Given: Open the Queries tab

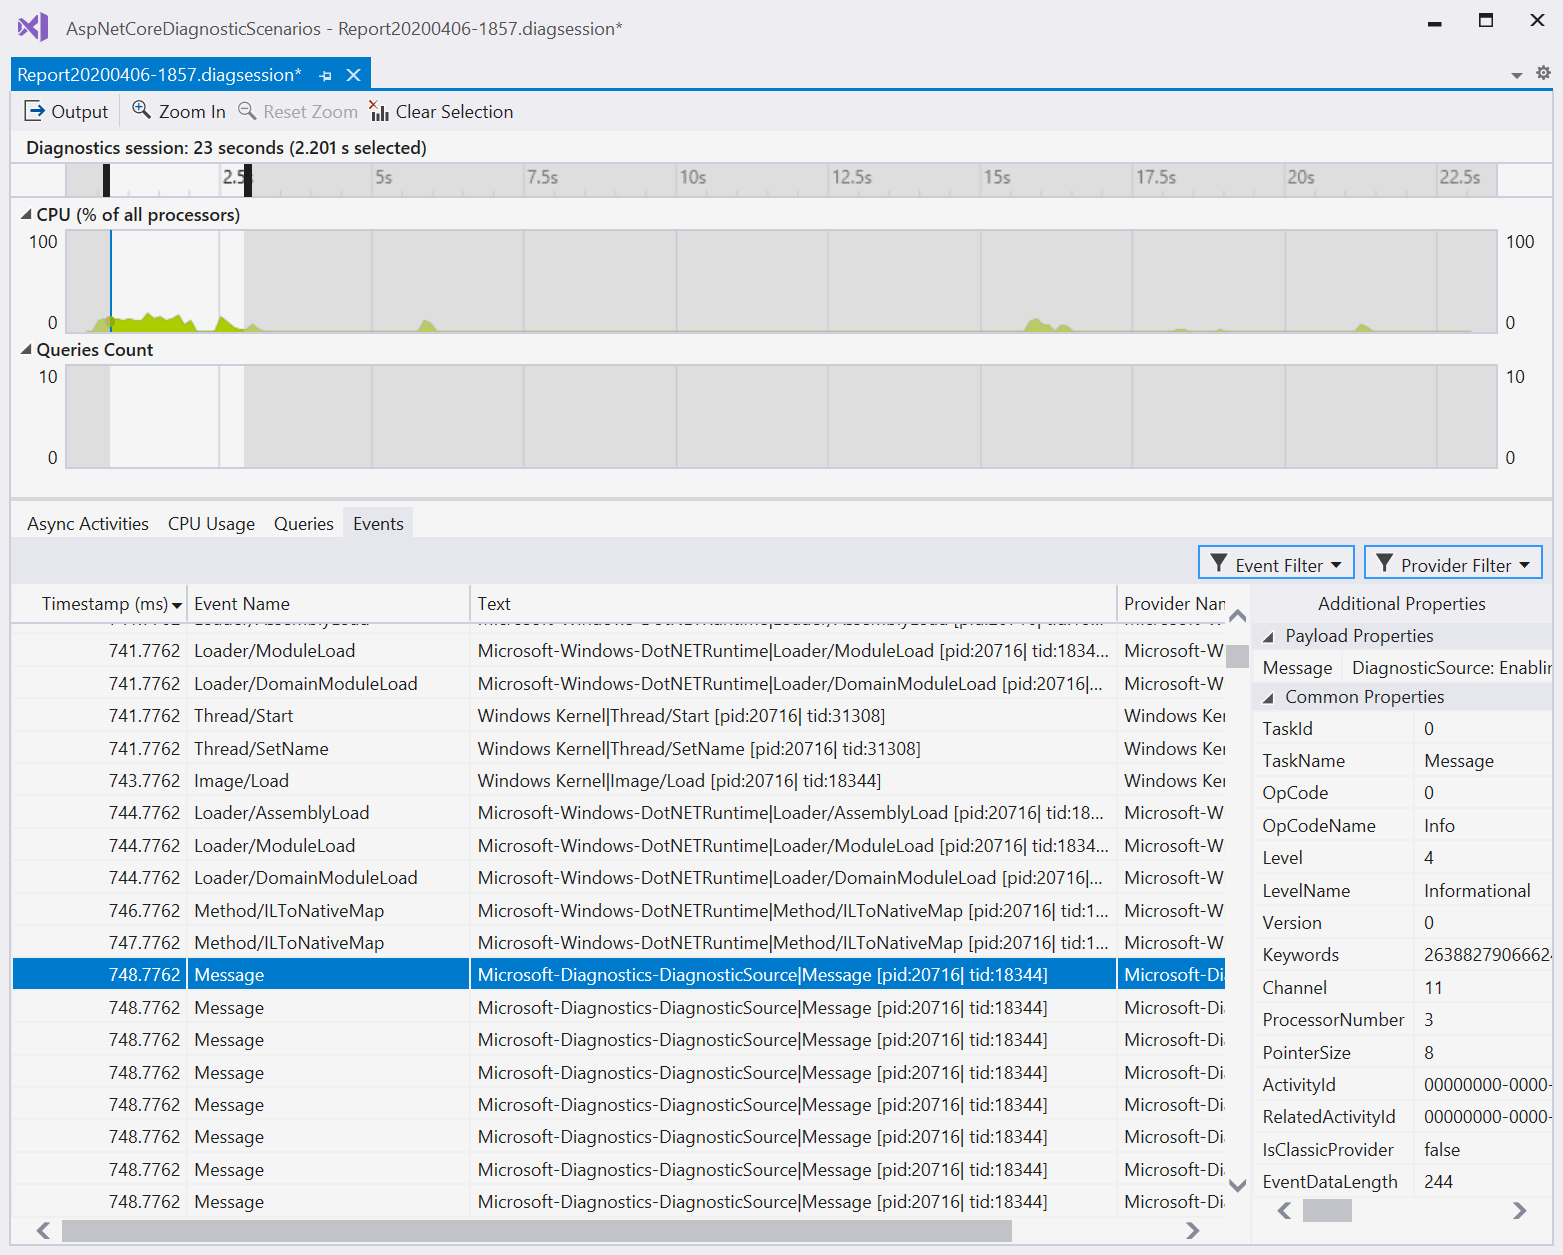Looking at the screenshot, I should point(303,523).
